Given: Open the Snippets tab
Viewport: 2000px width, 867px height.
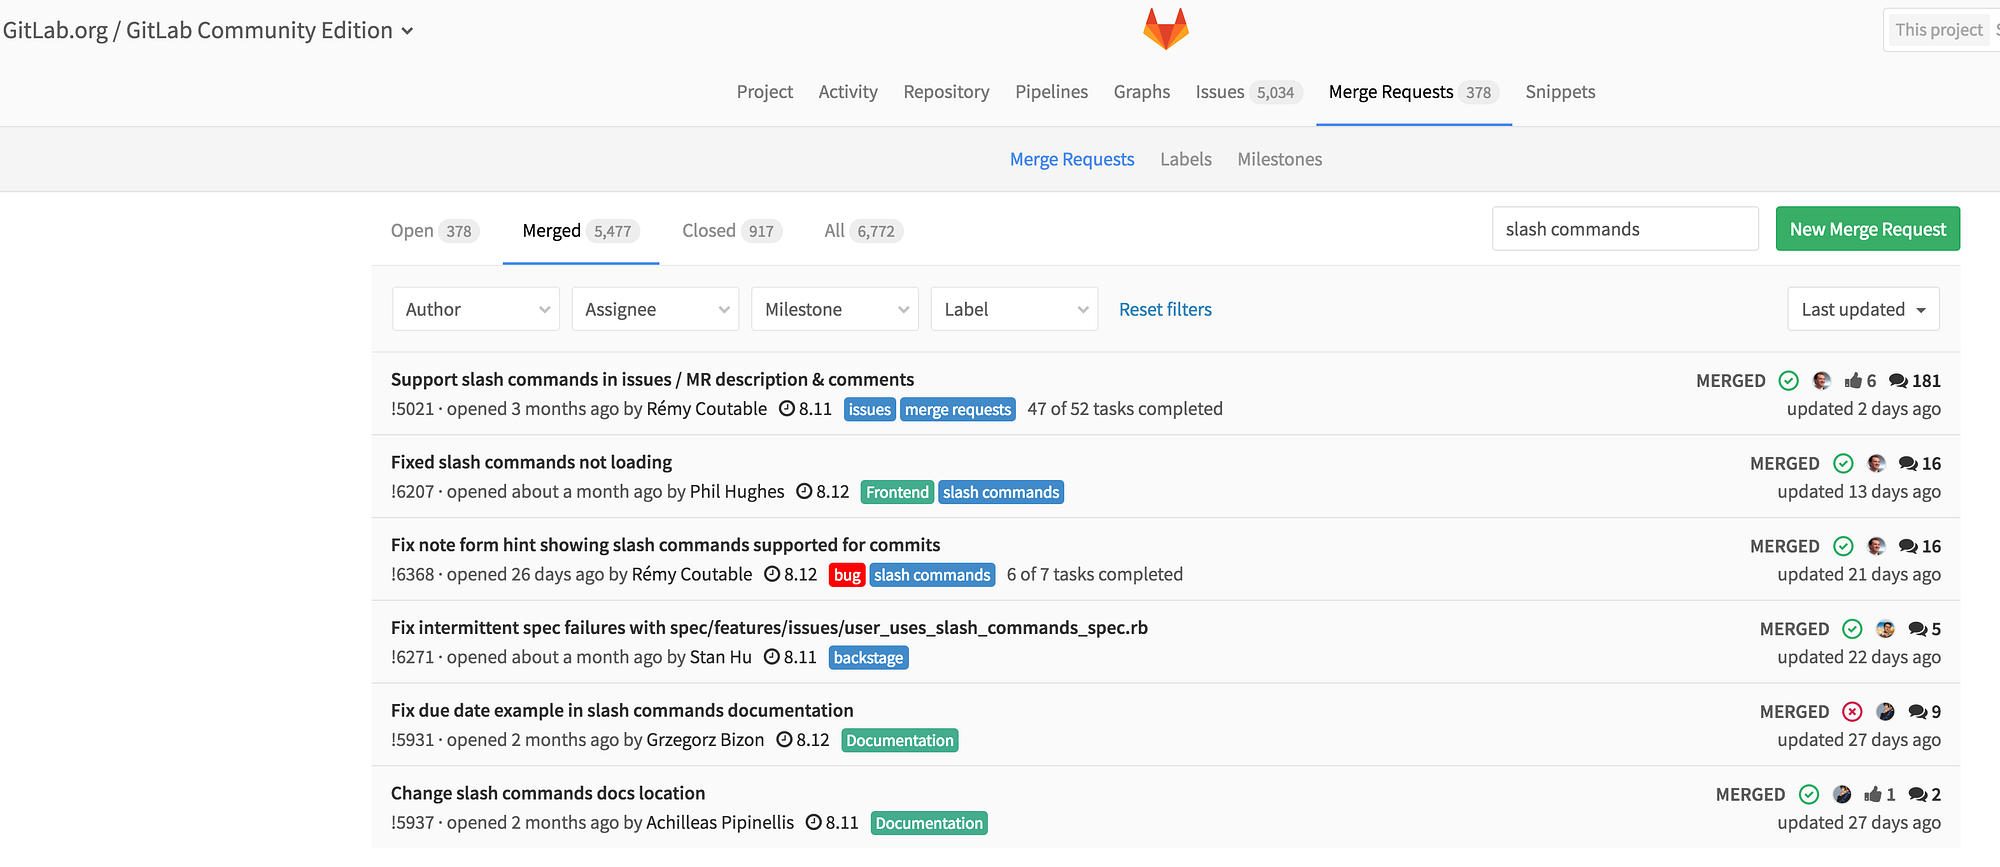Looking at the screenshot, I should (x=1560, y=92).
